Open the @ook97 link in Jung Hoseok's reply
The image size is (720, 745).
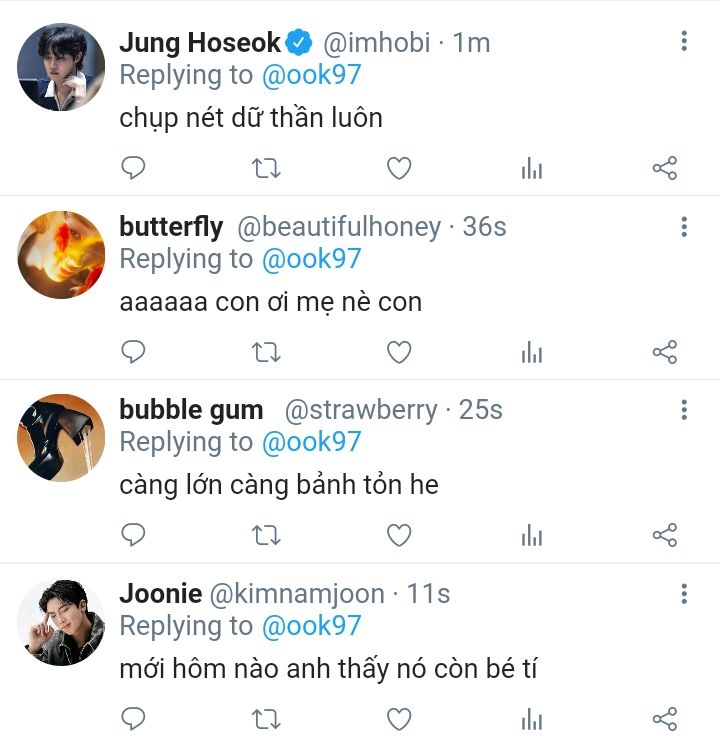(x=311, y=75)
